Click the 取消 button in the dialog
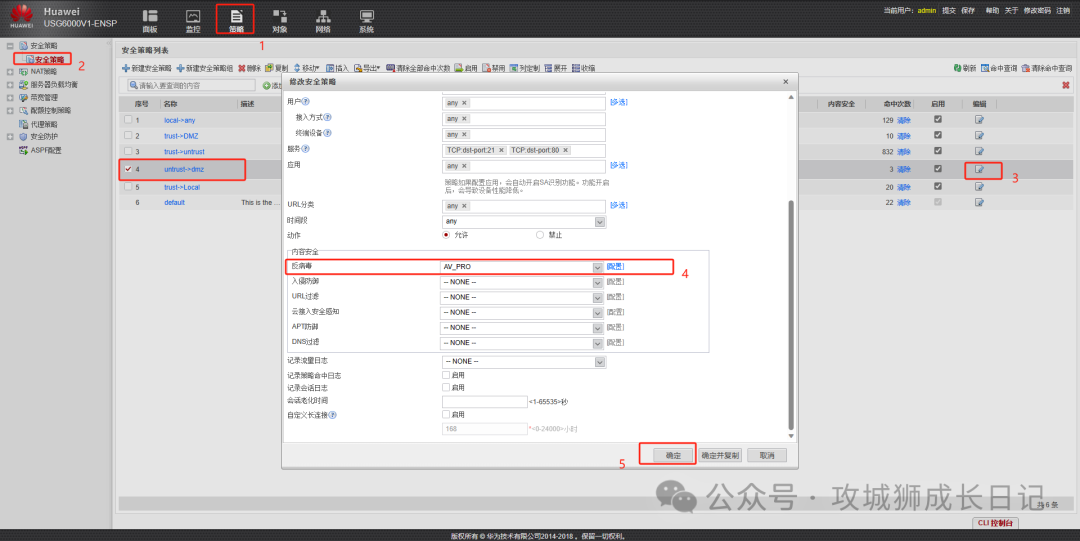Image resolution: width=1080 pixels, height=541 pixels. coord(767,455)
